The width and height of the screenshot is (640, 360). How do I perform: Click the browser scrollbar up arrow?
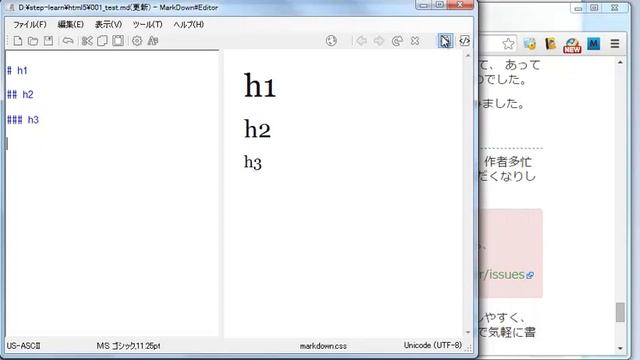coord(620,63)
